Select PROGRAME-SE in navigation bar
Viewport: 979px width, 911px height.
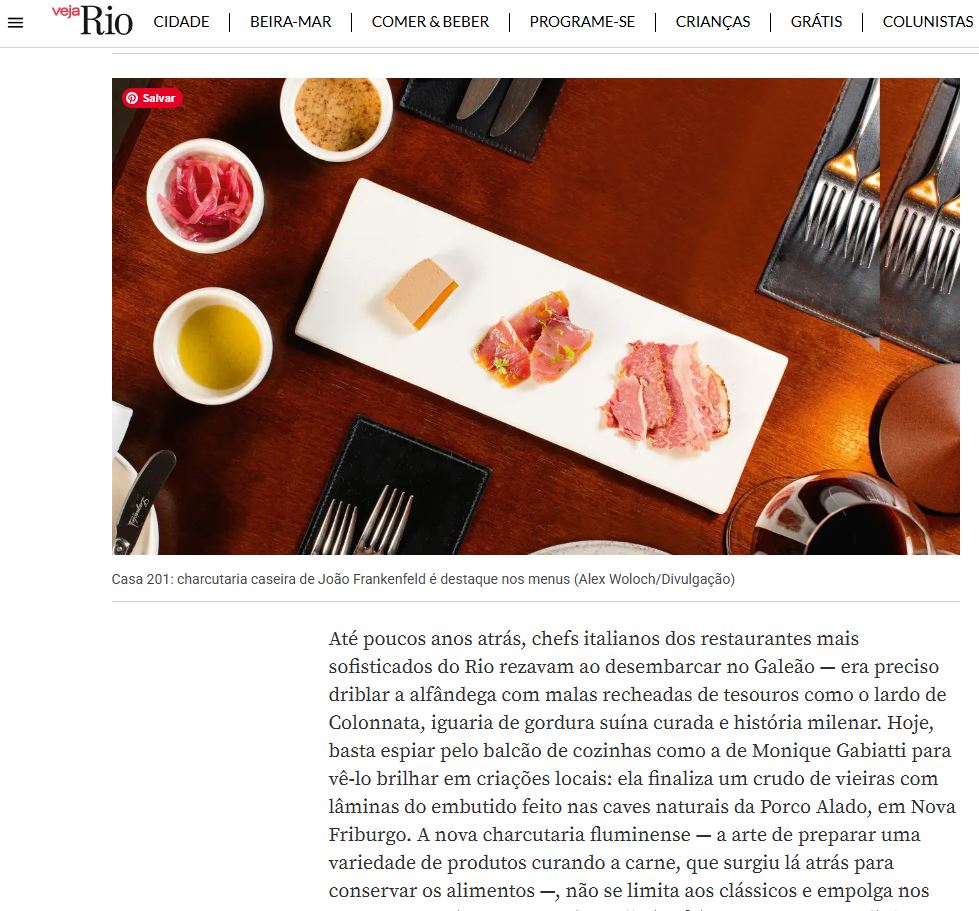point(582,22)
